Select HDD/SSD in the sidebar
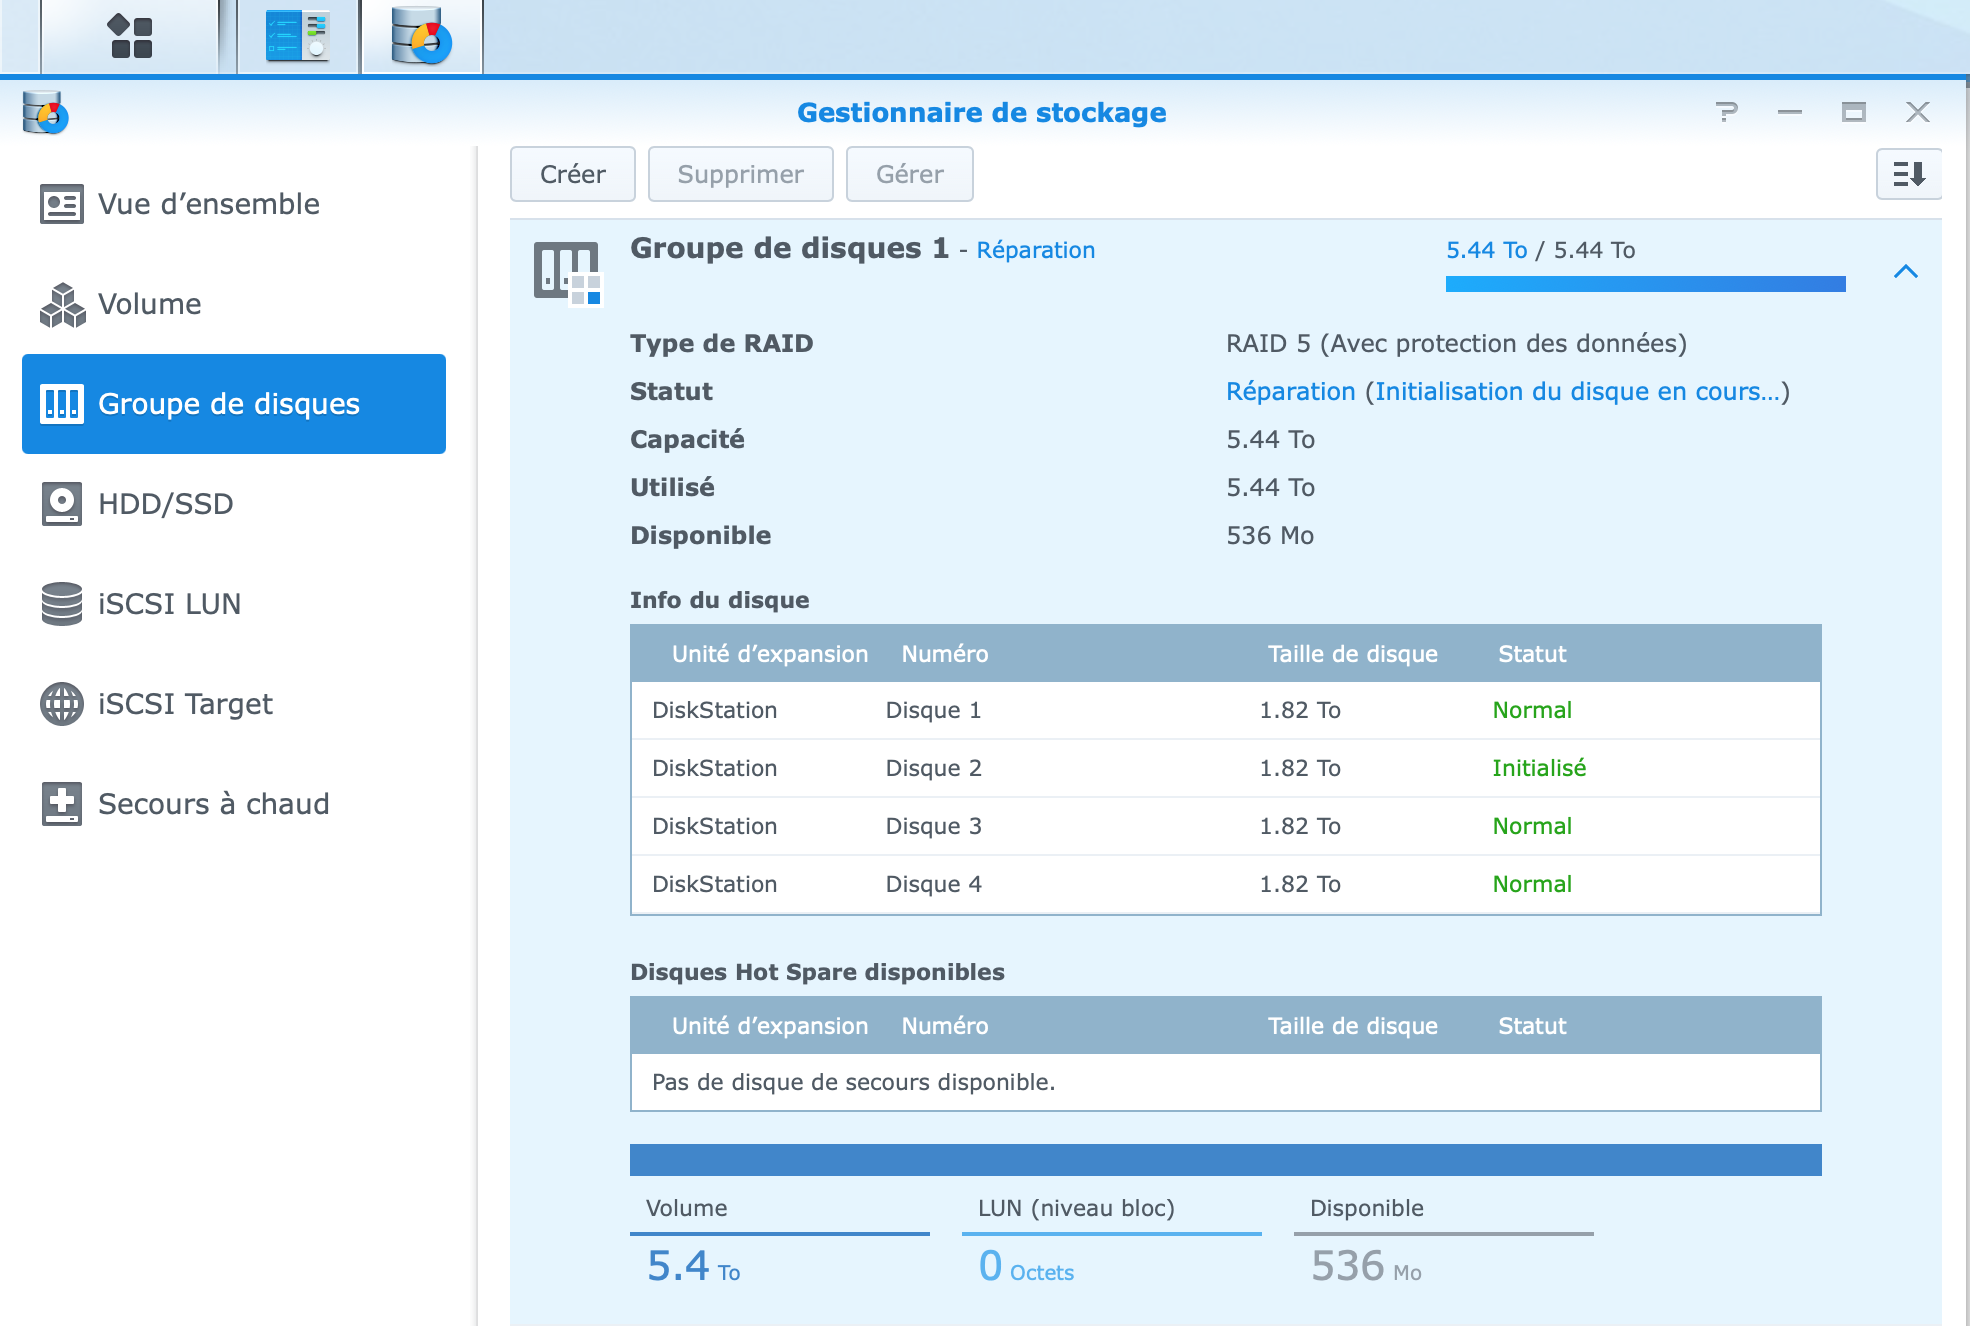This screenshot has height=1326, width=1970. click(x=165, y=504)
